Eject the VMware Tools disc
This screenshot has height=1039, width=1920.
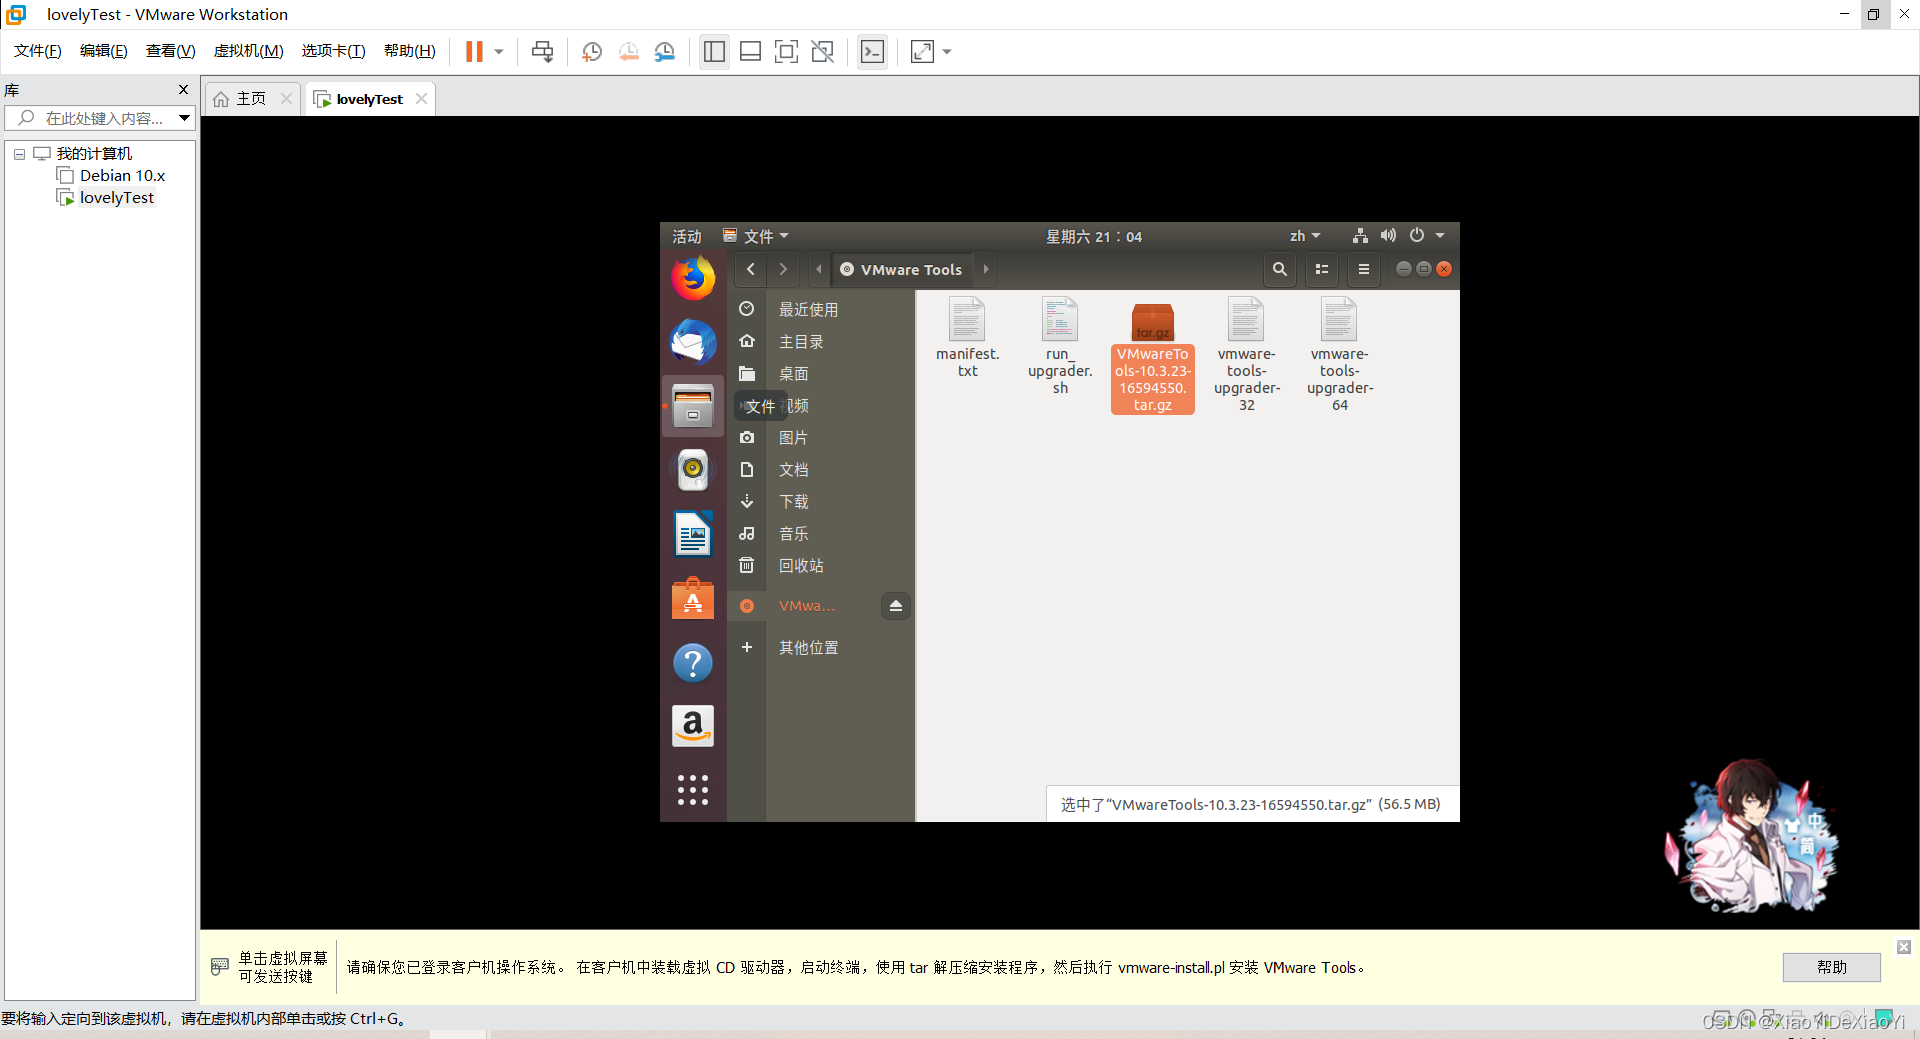point(896,606)
